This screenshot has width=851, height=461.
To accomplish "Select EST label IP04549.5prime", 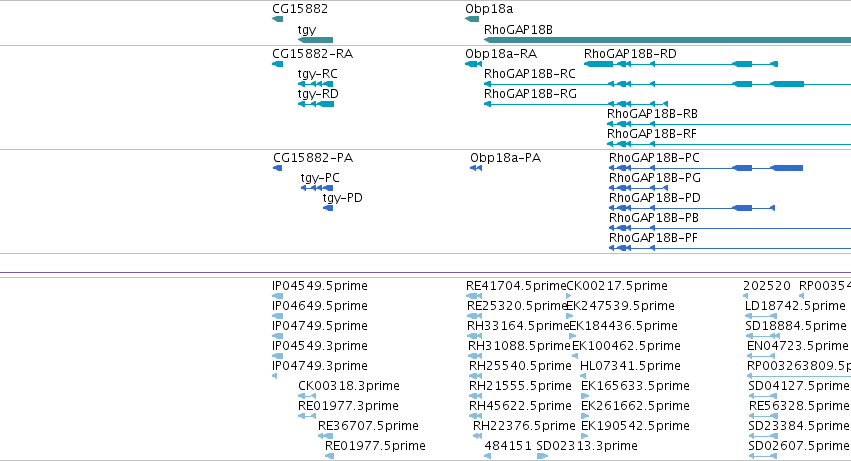I will click(x=320, y=286).
